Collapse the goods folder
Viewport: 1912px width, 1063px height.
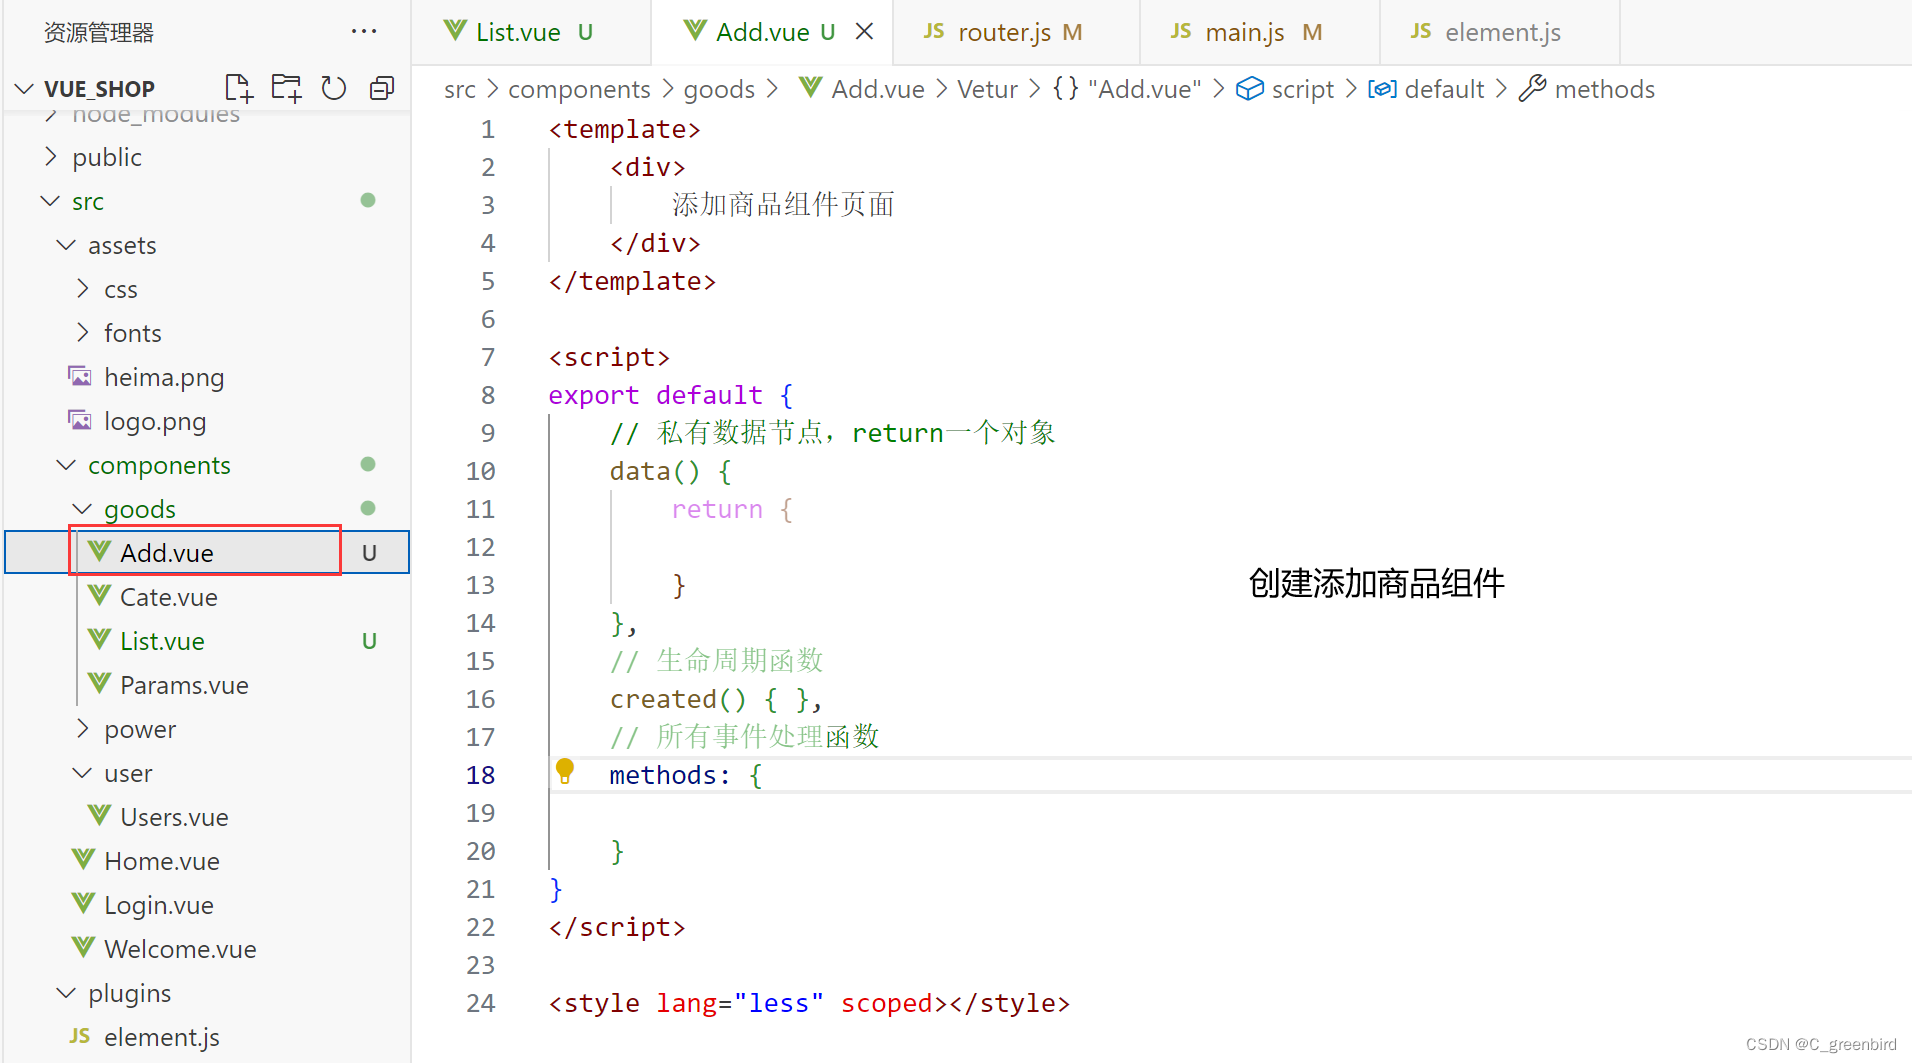[82, 509]
